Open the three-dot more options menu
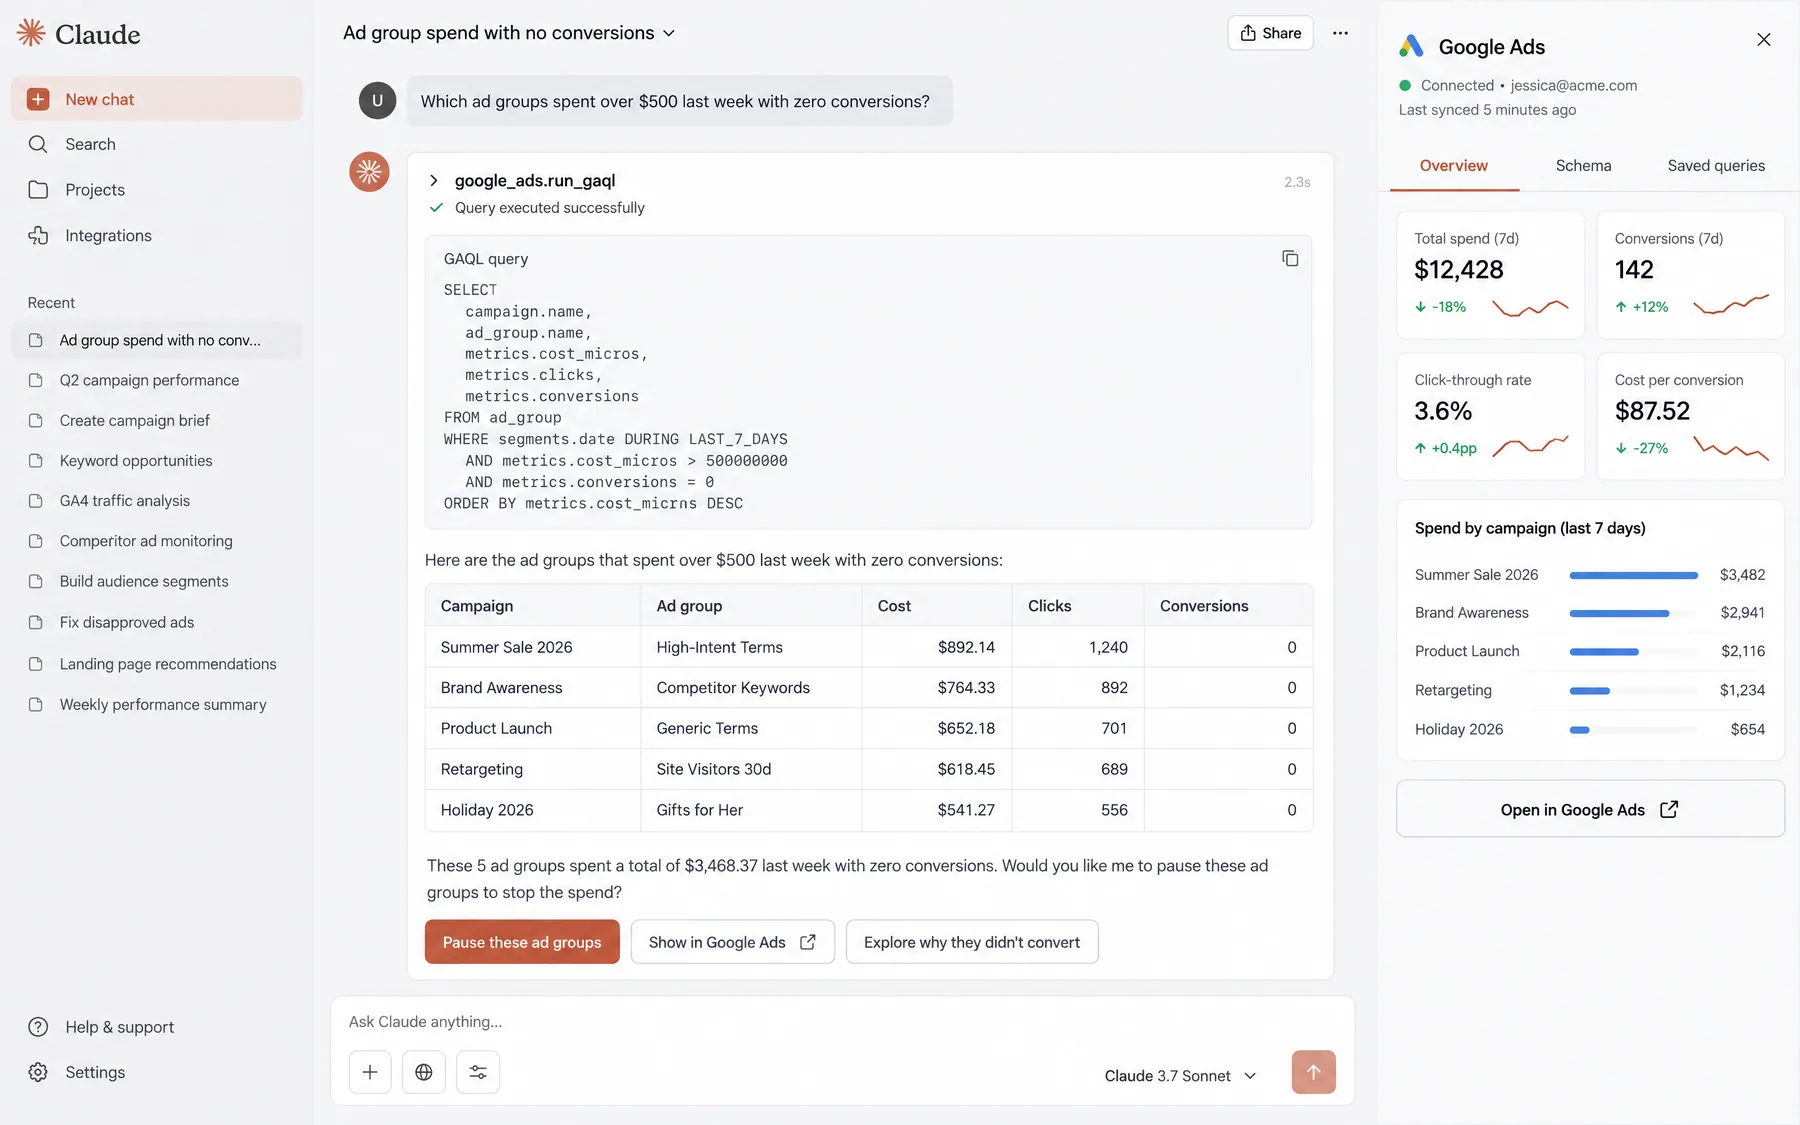 [x=1340, y=33]
